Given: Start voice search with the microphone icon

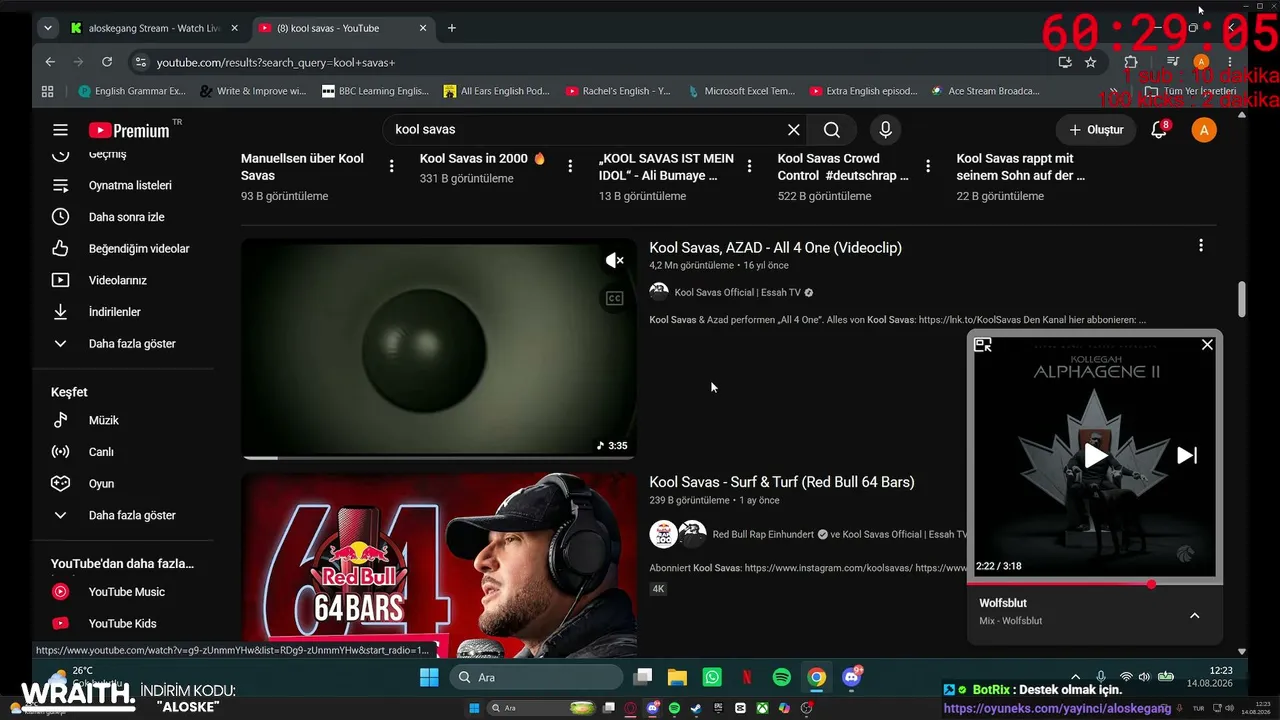Looking at the screenshot, I should pos(885,130).
